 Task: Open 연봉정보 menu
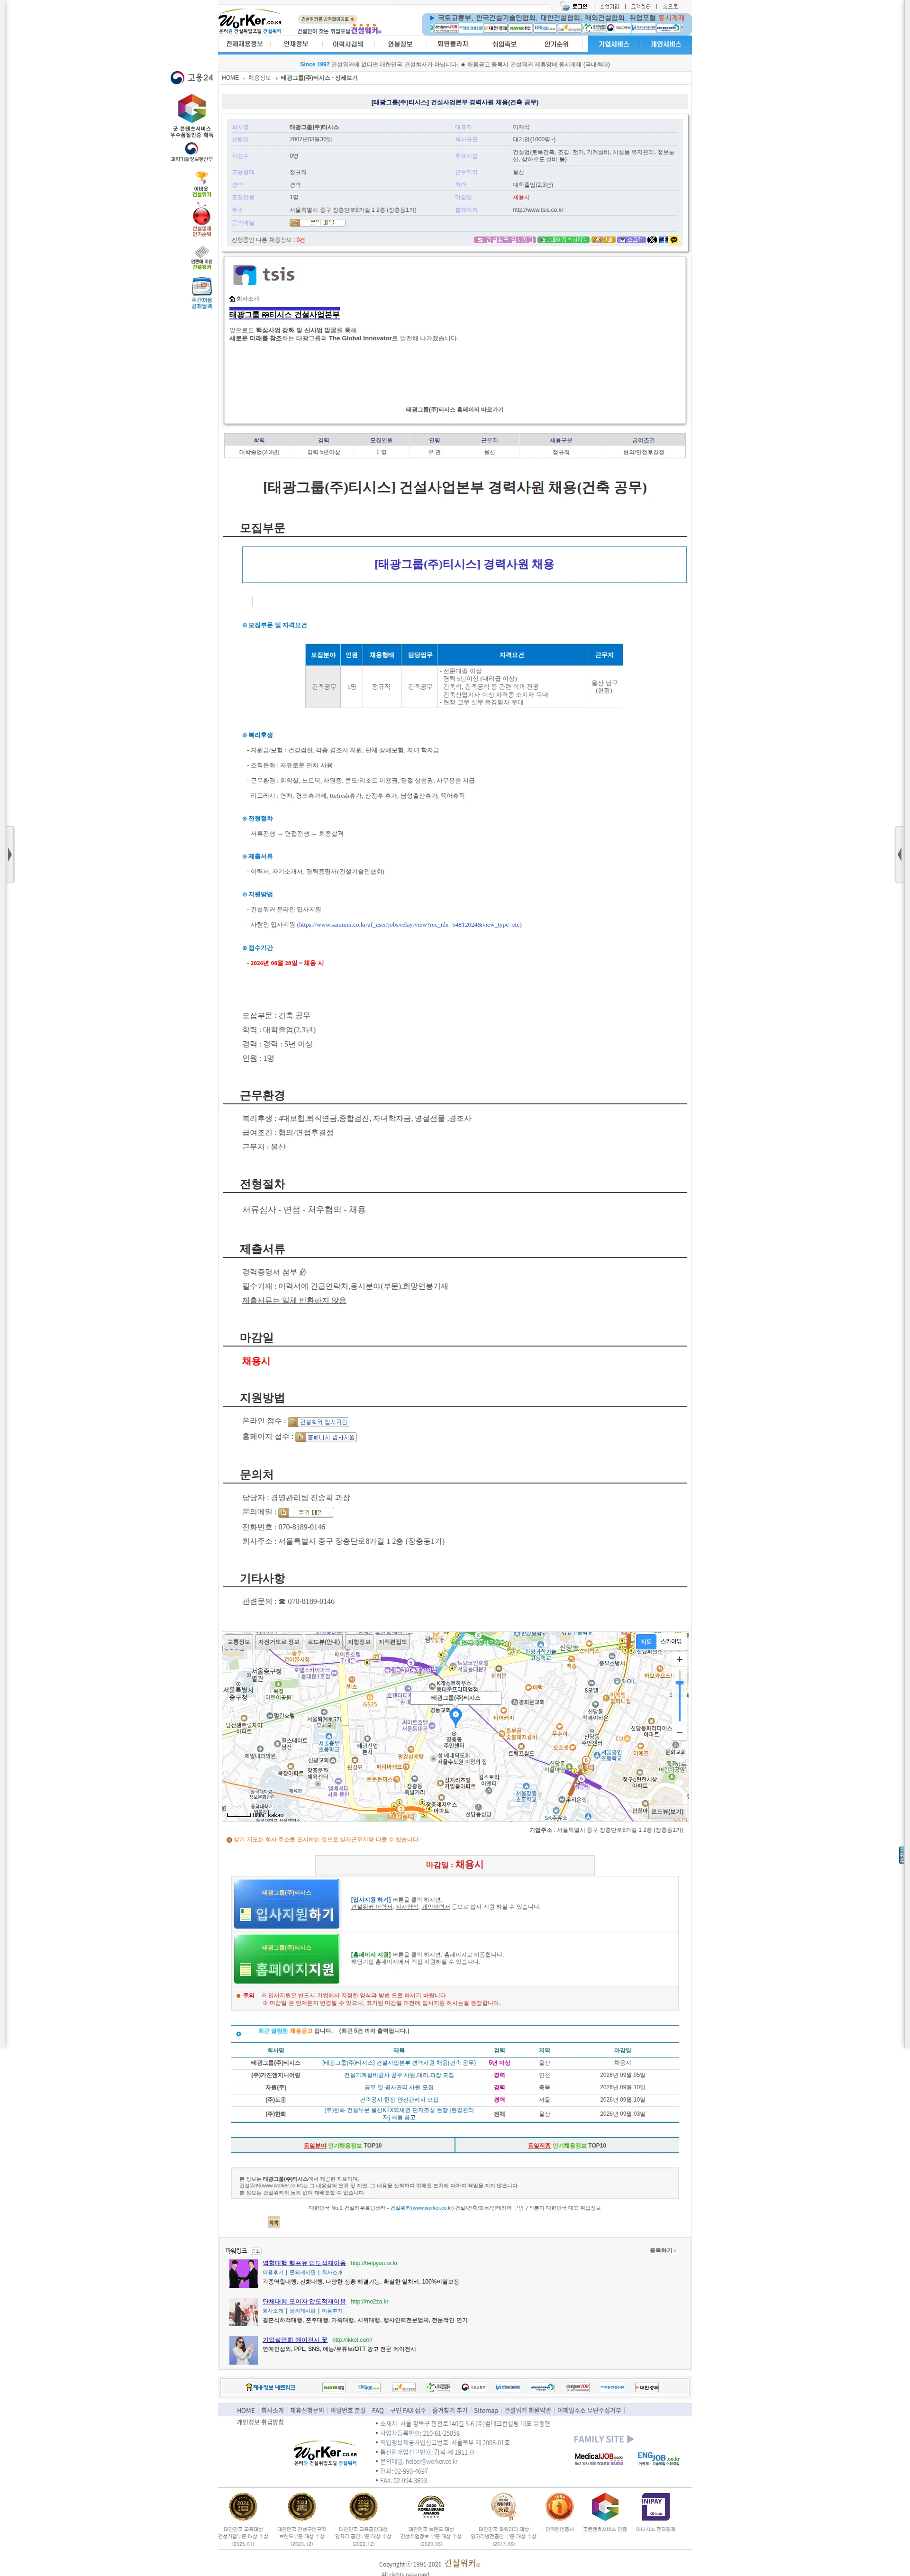coord(400,44)
